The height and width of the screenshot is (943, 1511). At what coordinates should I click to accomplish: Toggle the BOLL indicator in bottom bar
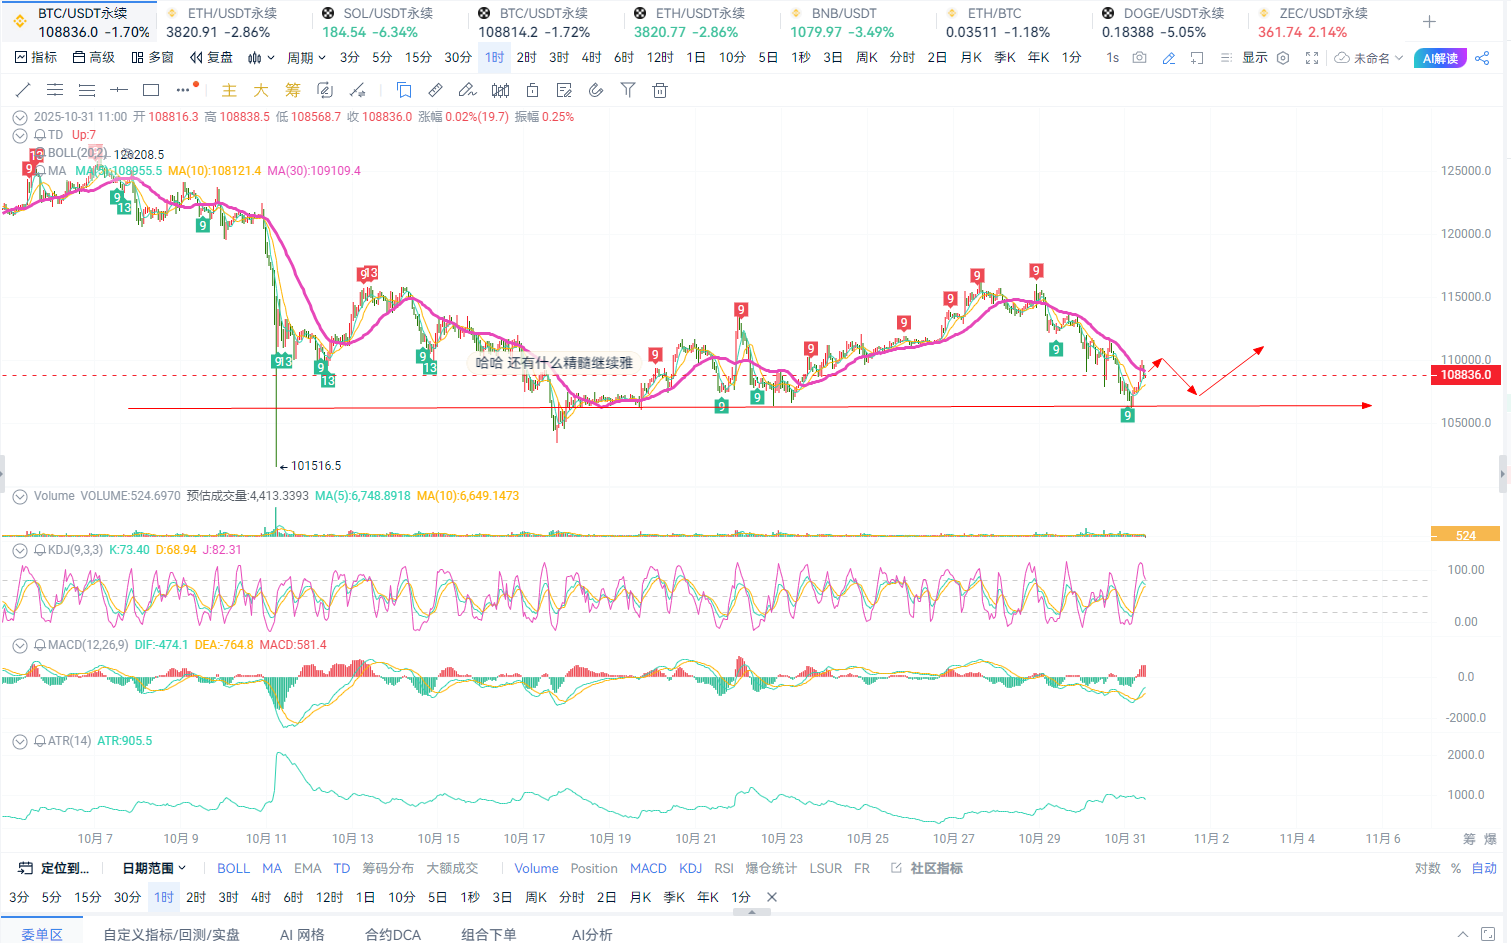(233, 868)
